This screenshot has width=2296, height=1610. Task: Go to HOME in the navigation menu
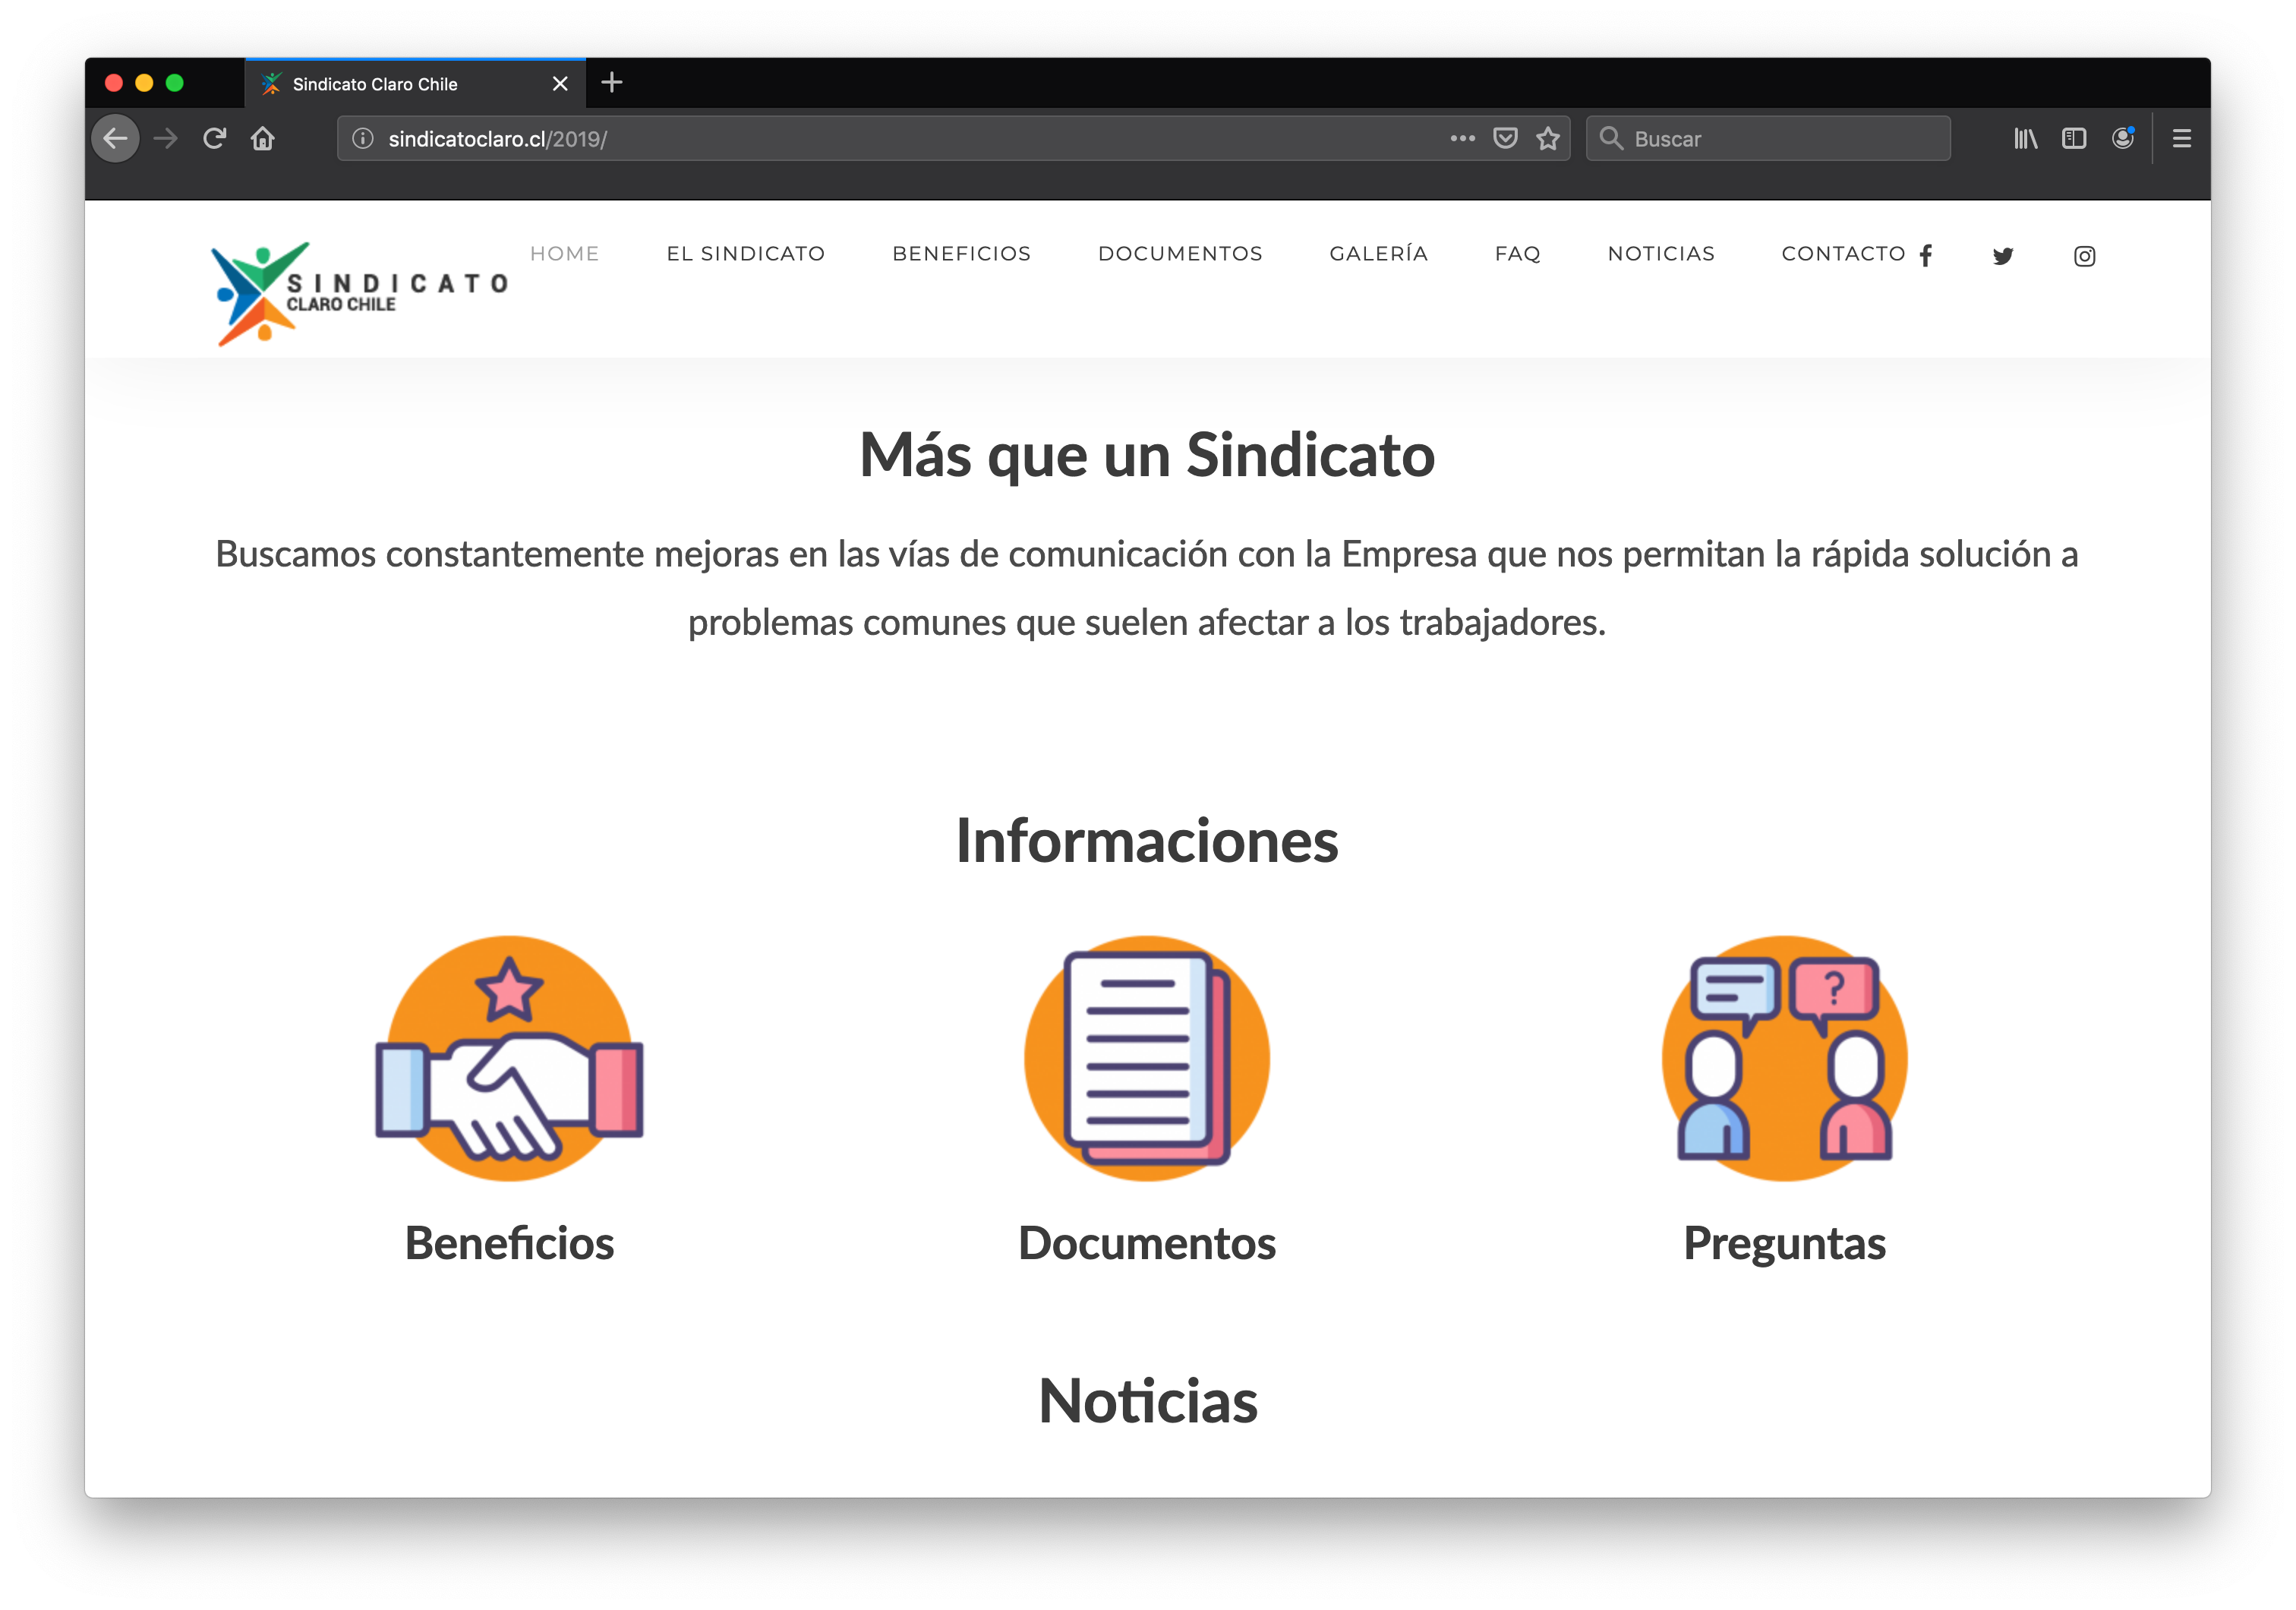565,254
